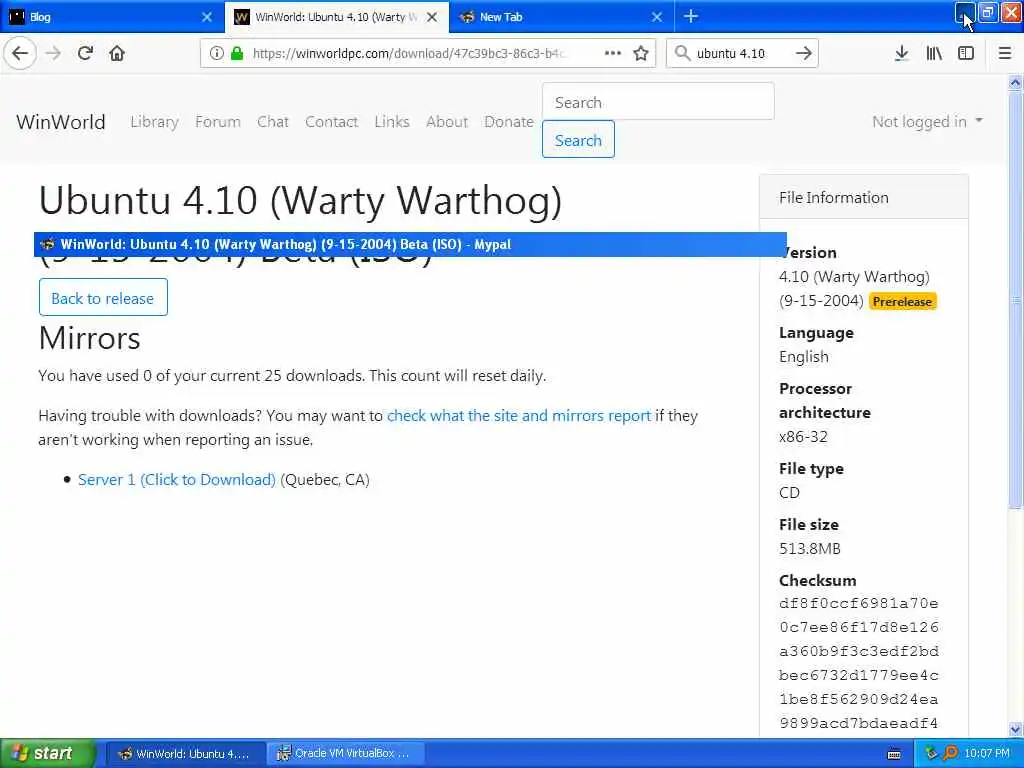Screen dimensions: 1024x768
Task: Close the WinWorld Ubuntu tab
Action: point(432,17)
